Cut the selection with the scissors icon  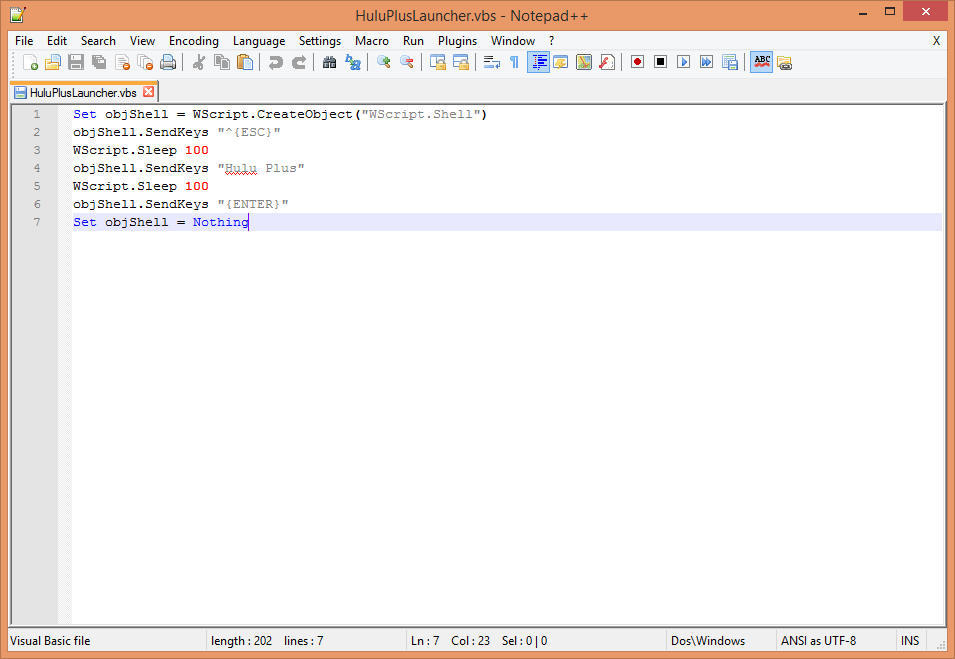(x=199, y=62)
